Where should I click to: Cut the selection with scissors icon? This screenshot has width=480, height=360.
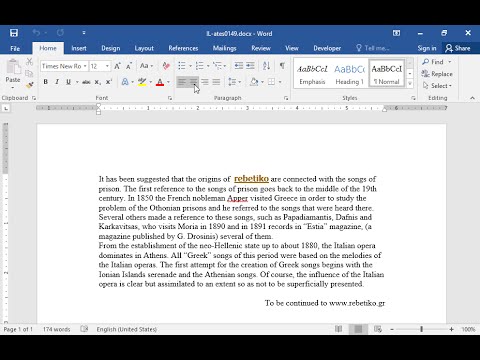click(29, 62)
